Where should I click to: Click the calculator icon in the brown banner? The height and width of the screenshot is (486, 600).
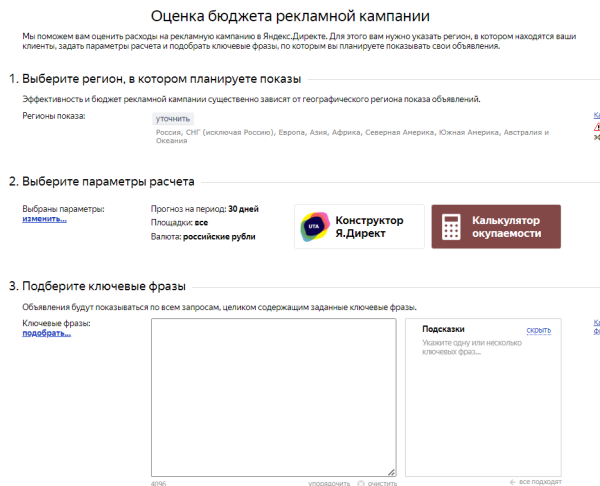[x=451, y=227]
